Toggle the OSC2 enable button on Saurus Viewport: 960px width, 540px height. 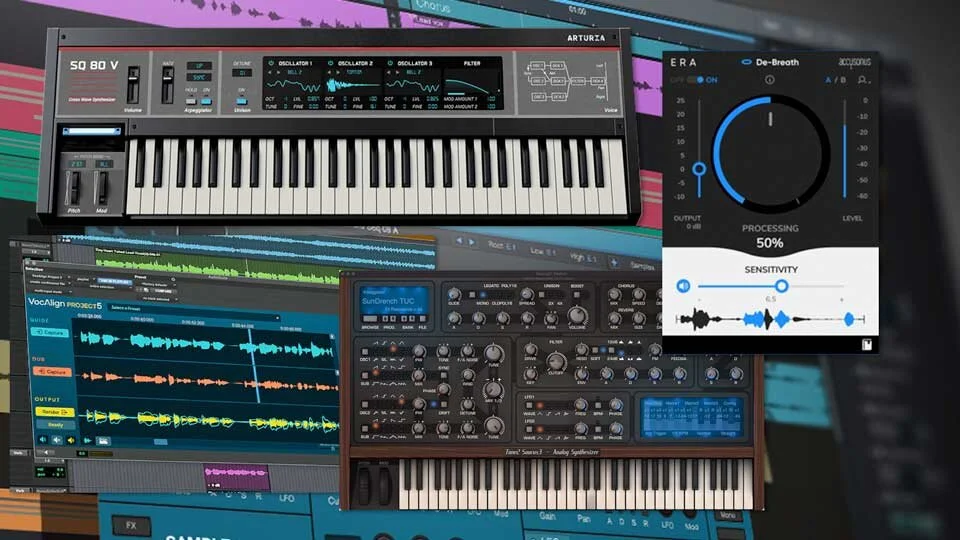pyautogui.click(x=366, y=405)
